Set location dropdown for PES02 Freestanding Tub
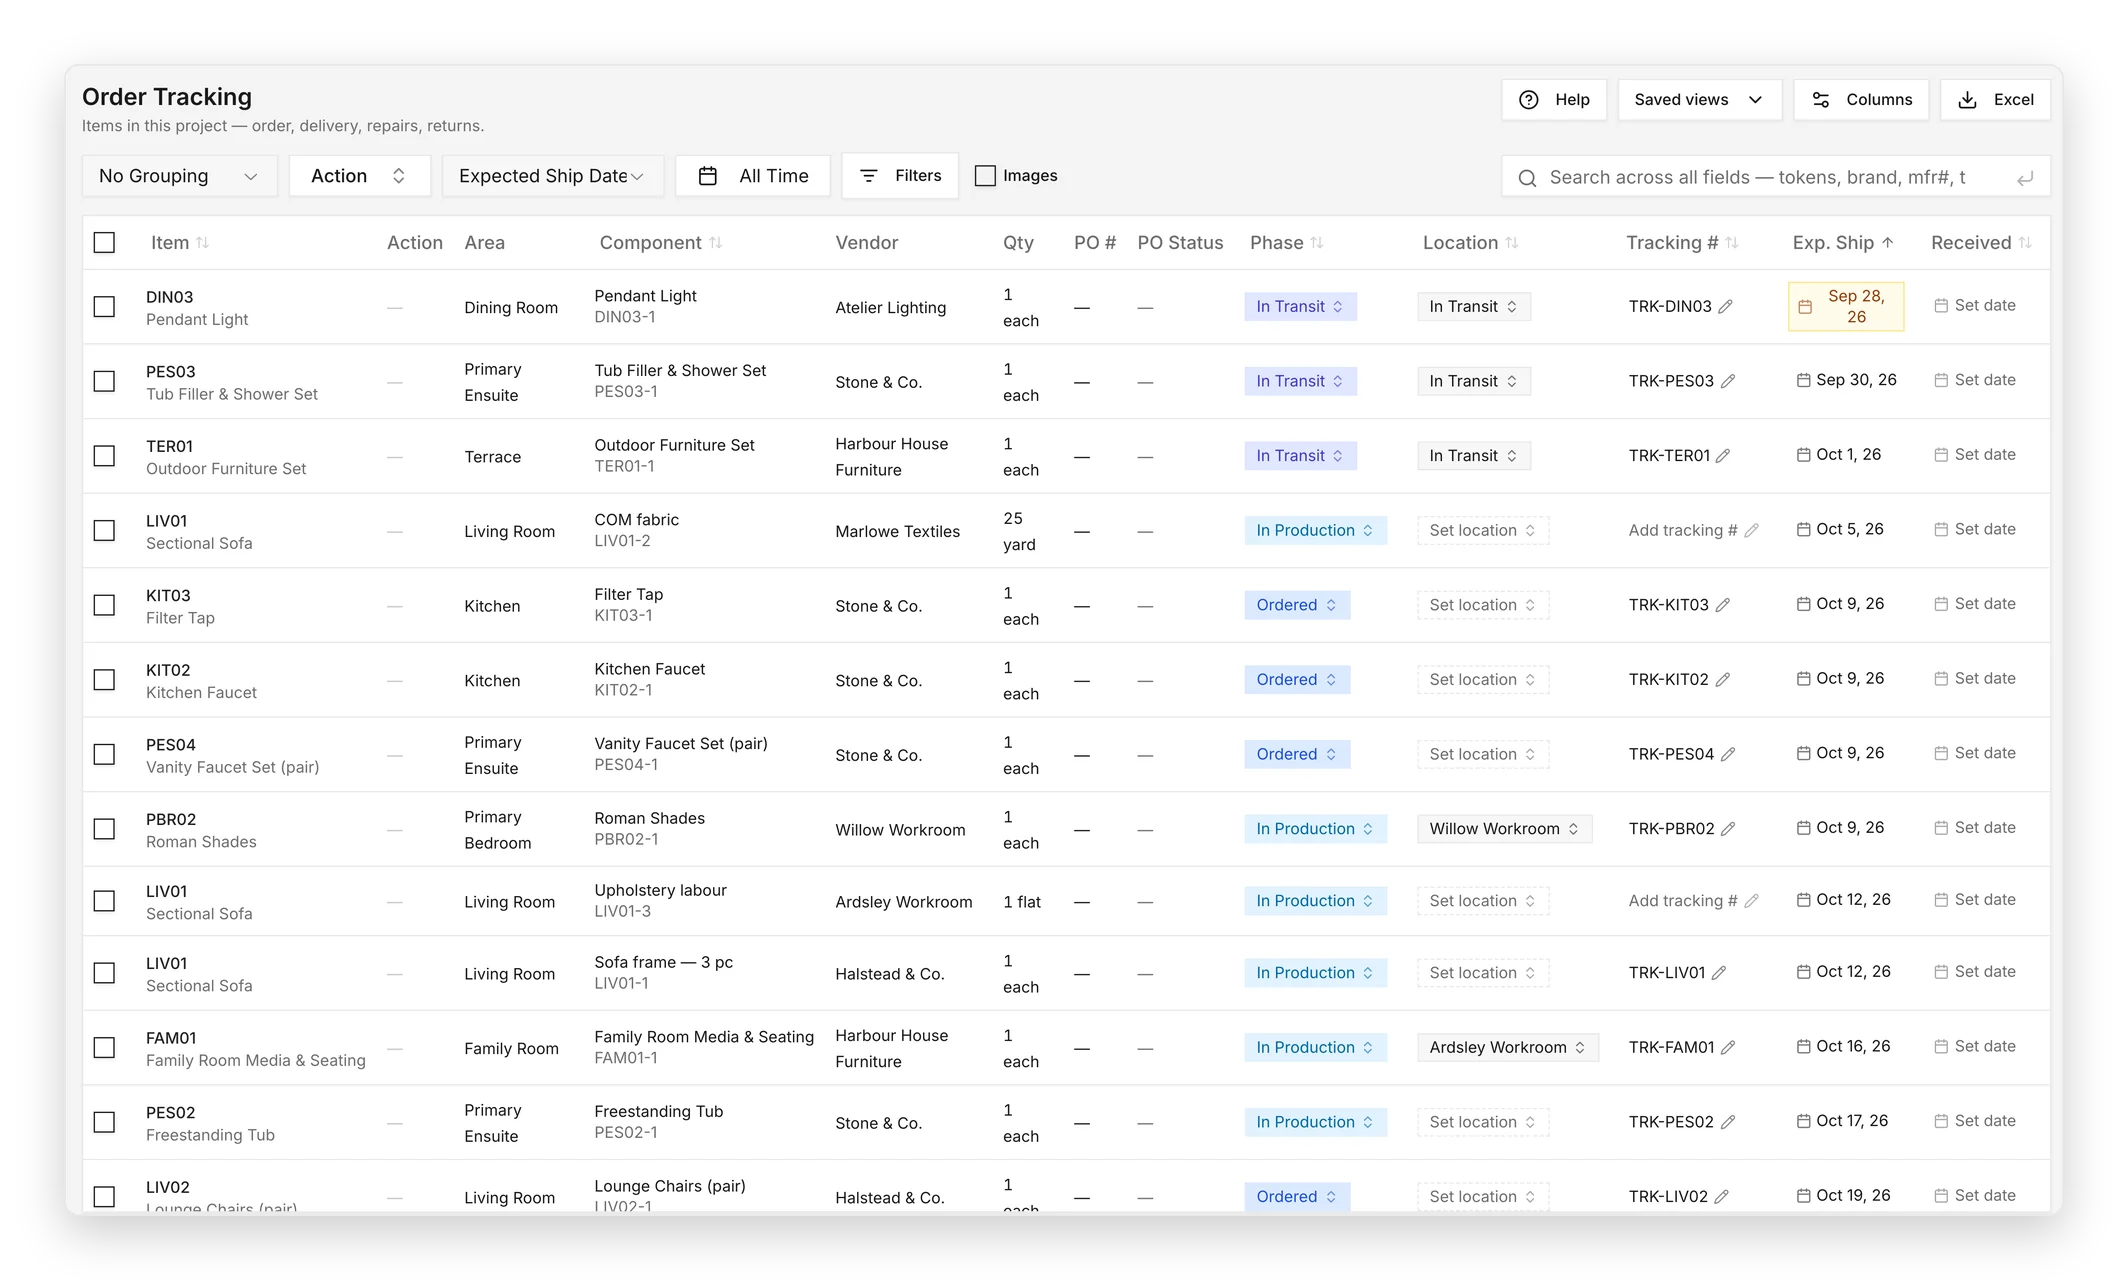 [1483, 1122]
